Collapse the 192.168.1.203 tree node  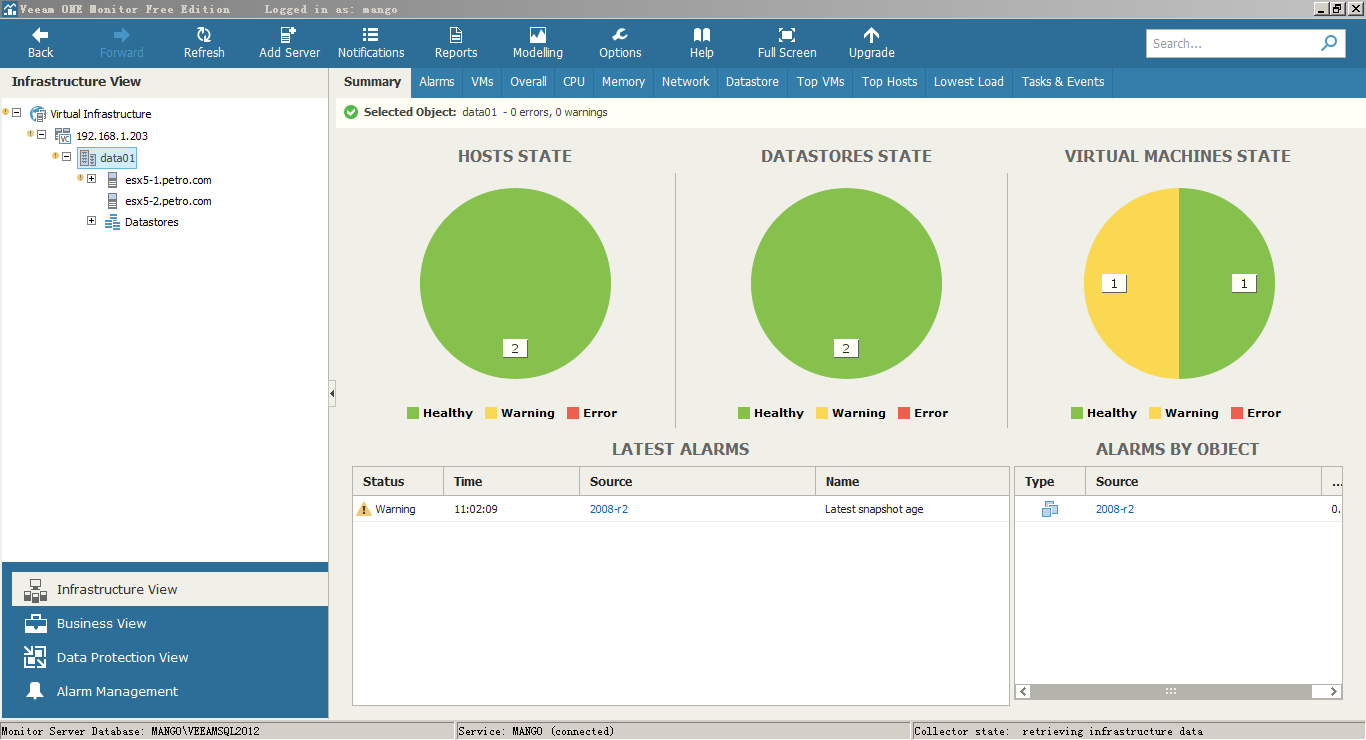(x=41, y=134)
